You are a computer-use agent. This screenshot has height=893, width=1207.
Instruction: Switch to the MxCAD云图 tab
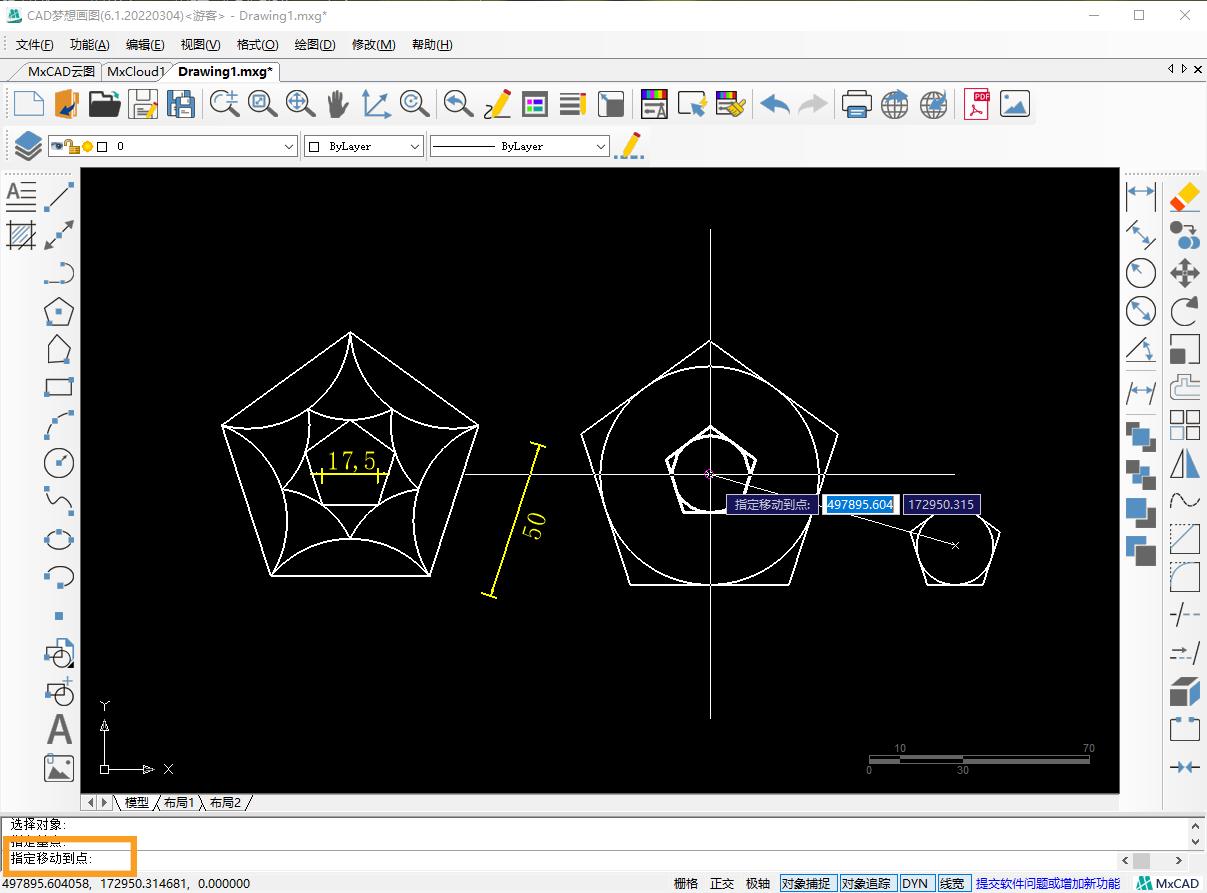(x=60, y=71)
